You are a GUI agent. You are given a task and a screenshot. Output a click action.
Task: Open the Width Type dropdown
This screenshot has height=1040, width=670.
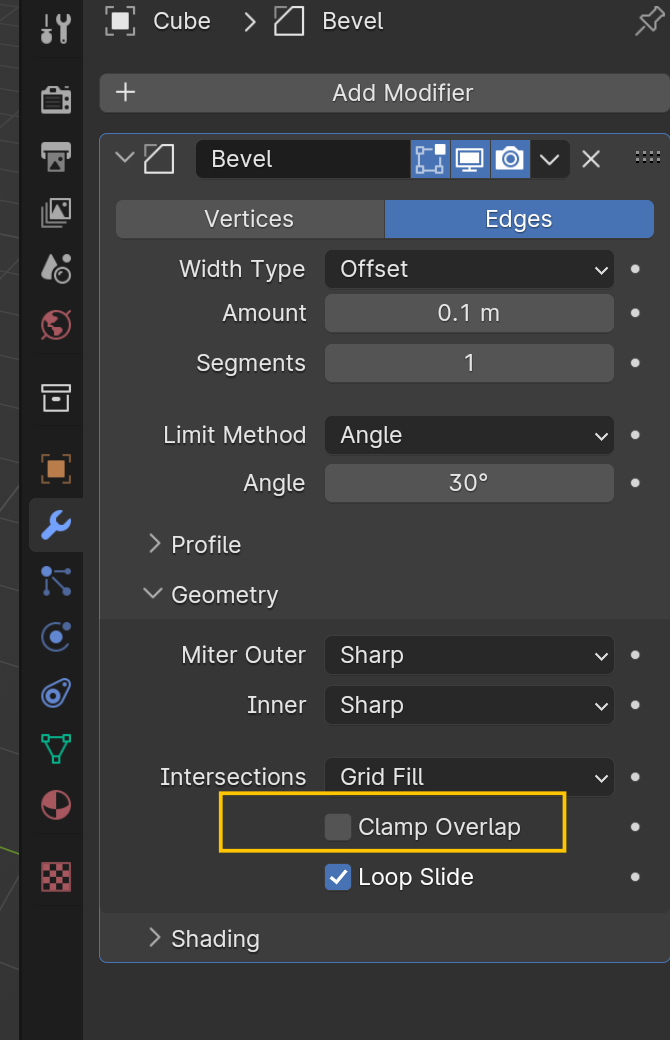[x=469, y=269]
